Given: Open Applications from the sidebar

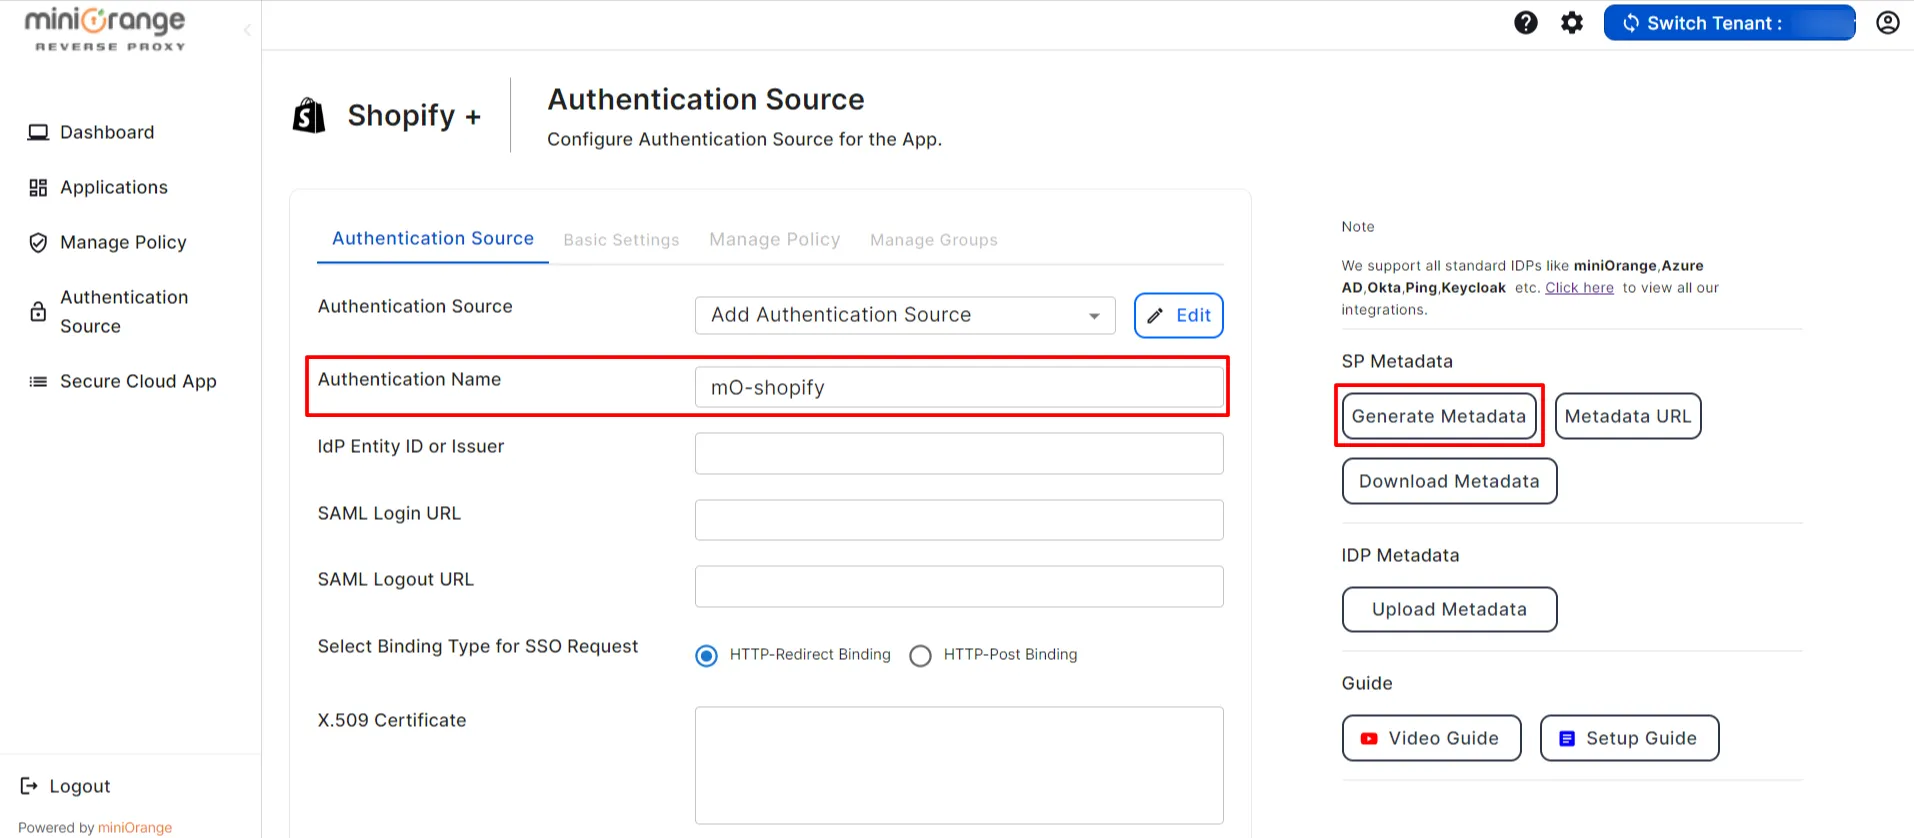Looking at the screenshot, I should (114, 188).
